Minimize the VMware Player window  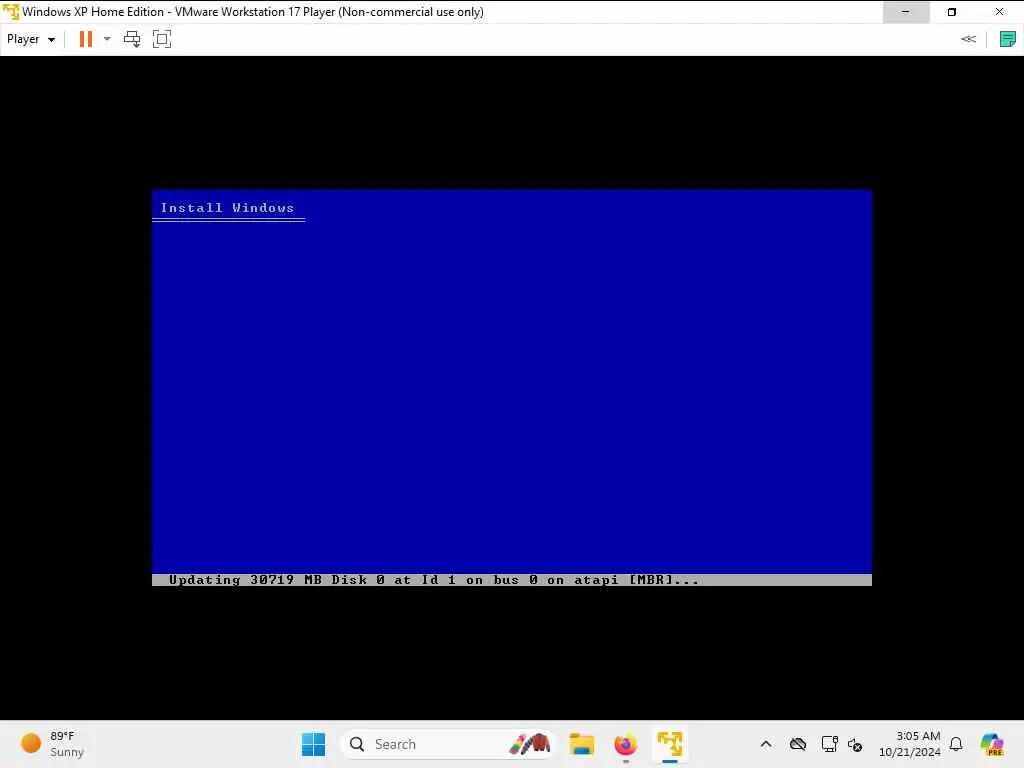click(x=906, y=12)
